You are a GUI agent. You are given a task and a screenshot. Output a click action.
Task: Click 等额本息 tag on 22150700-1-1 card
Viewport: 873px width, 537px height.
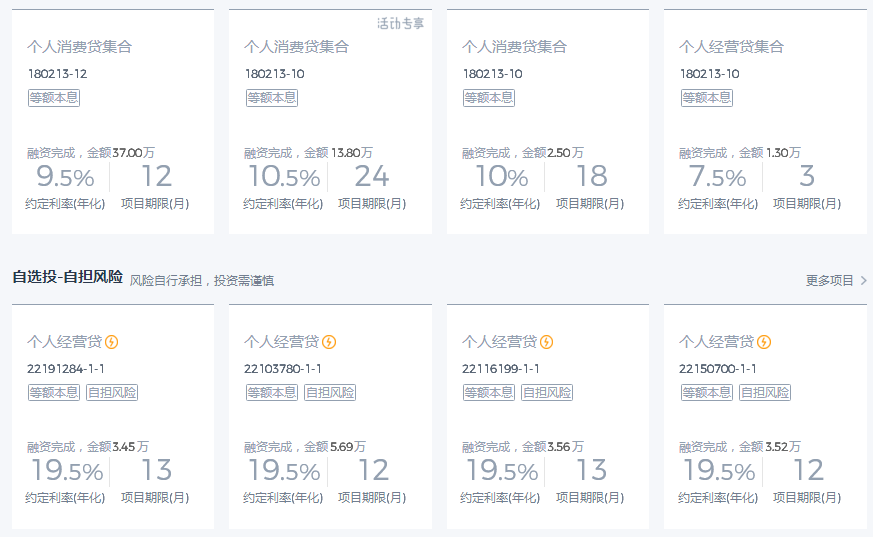(707, 393)
